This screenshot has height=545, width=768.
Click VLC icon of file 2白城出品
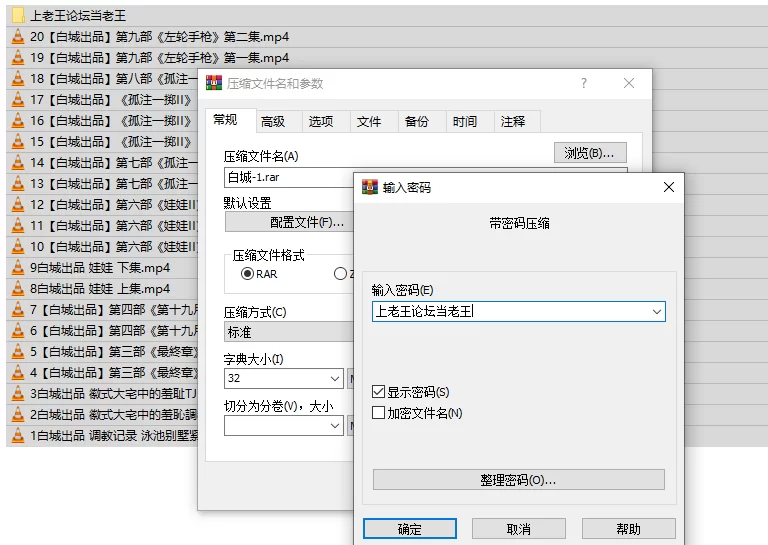(18, 415)
